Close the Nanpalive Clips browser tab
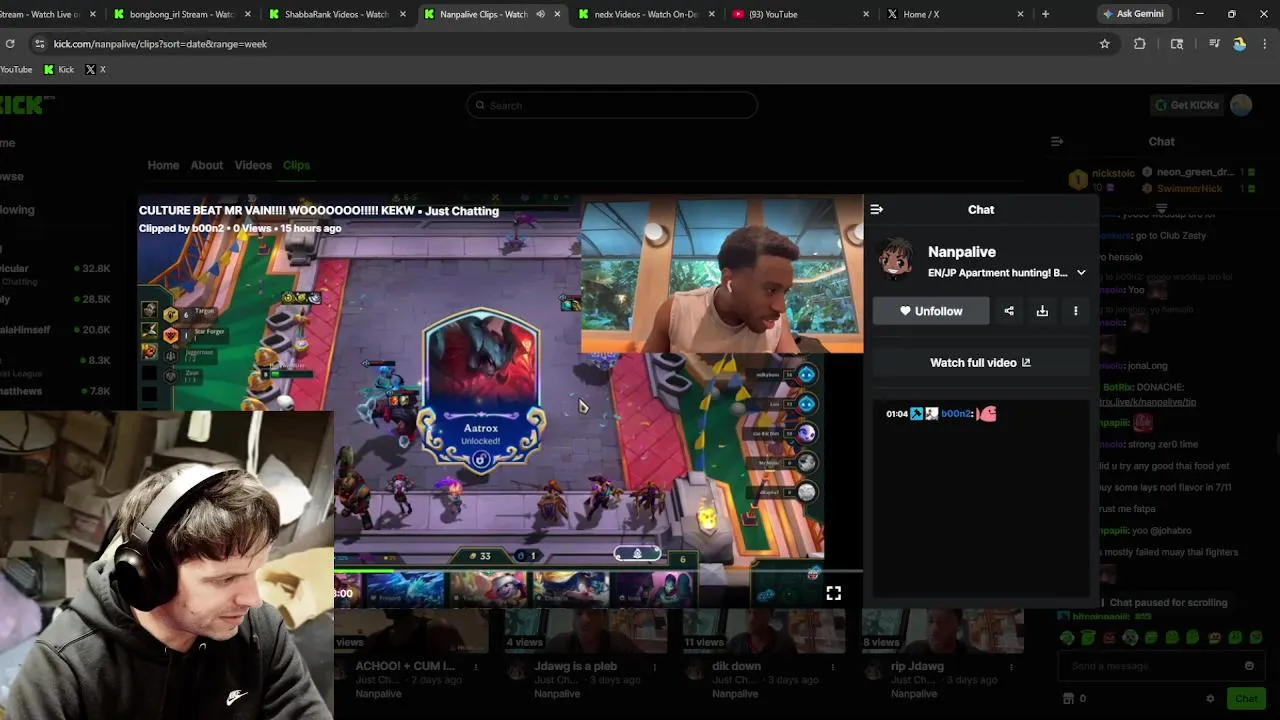The height and width of the screenshot is (720, 1280). [x=557, y=14]
